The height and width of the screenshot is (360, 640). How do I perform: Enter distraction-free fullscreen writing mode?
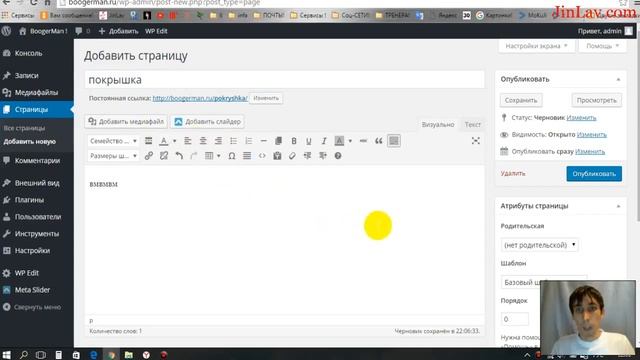476,141
